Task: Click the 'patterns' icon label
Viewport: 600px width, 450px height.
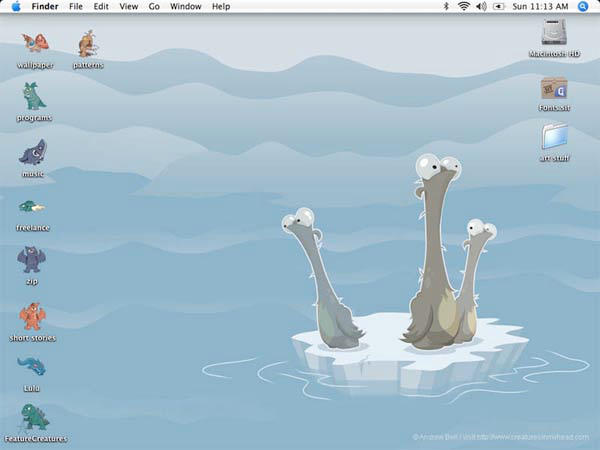Action: [88, 65]
